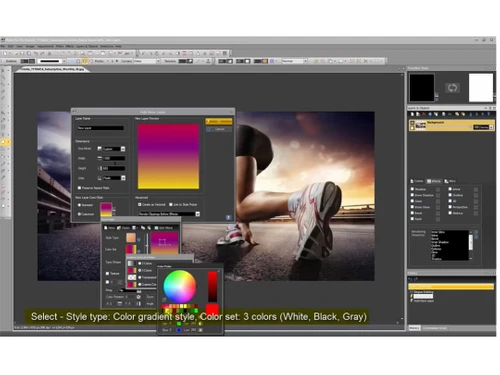Select the Background layer in Layers panel

click(x=451, y=125)
